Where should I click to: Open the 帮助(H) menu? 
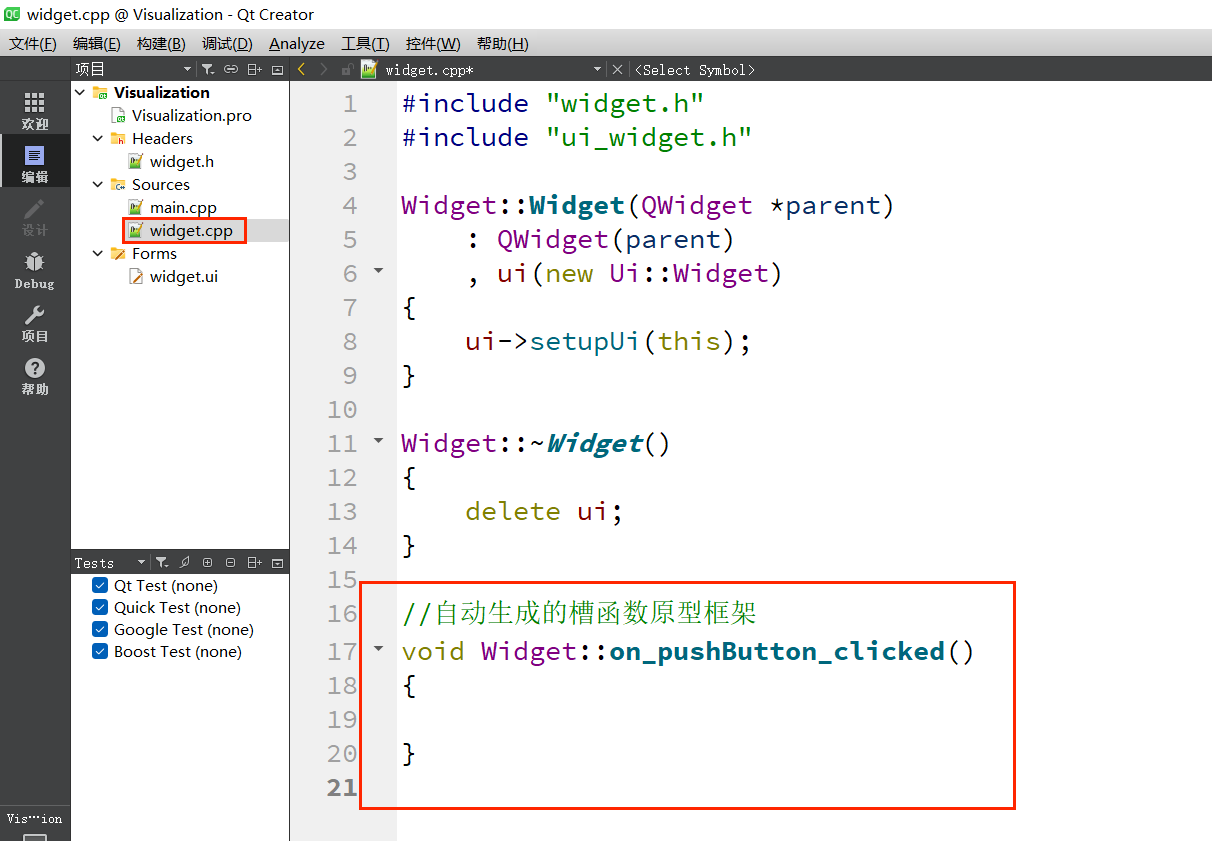point(502,43)
